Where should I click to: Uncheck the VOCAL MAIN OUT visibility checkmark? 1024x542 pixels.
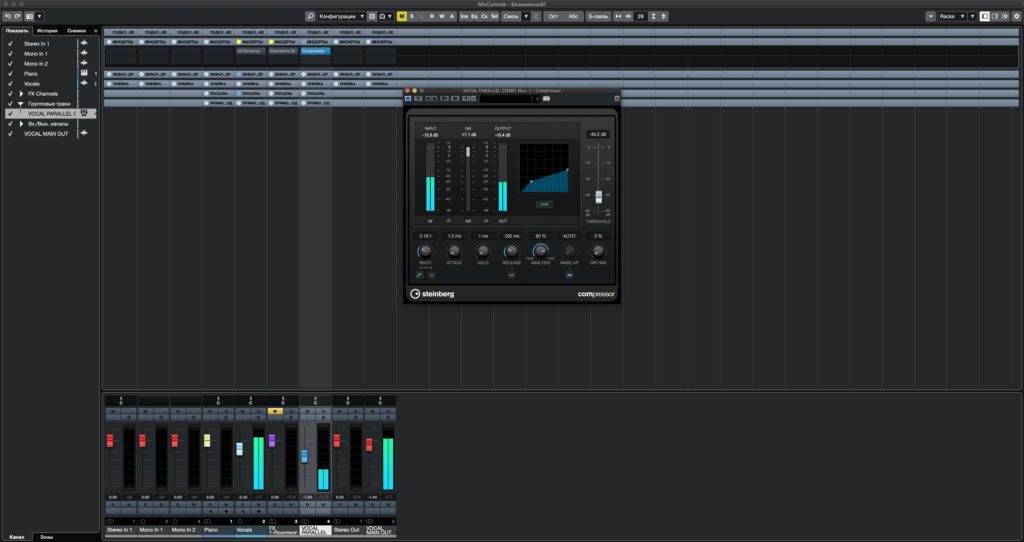click(x=10, y=134)
